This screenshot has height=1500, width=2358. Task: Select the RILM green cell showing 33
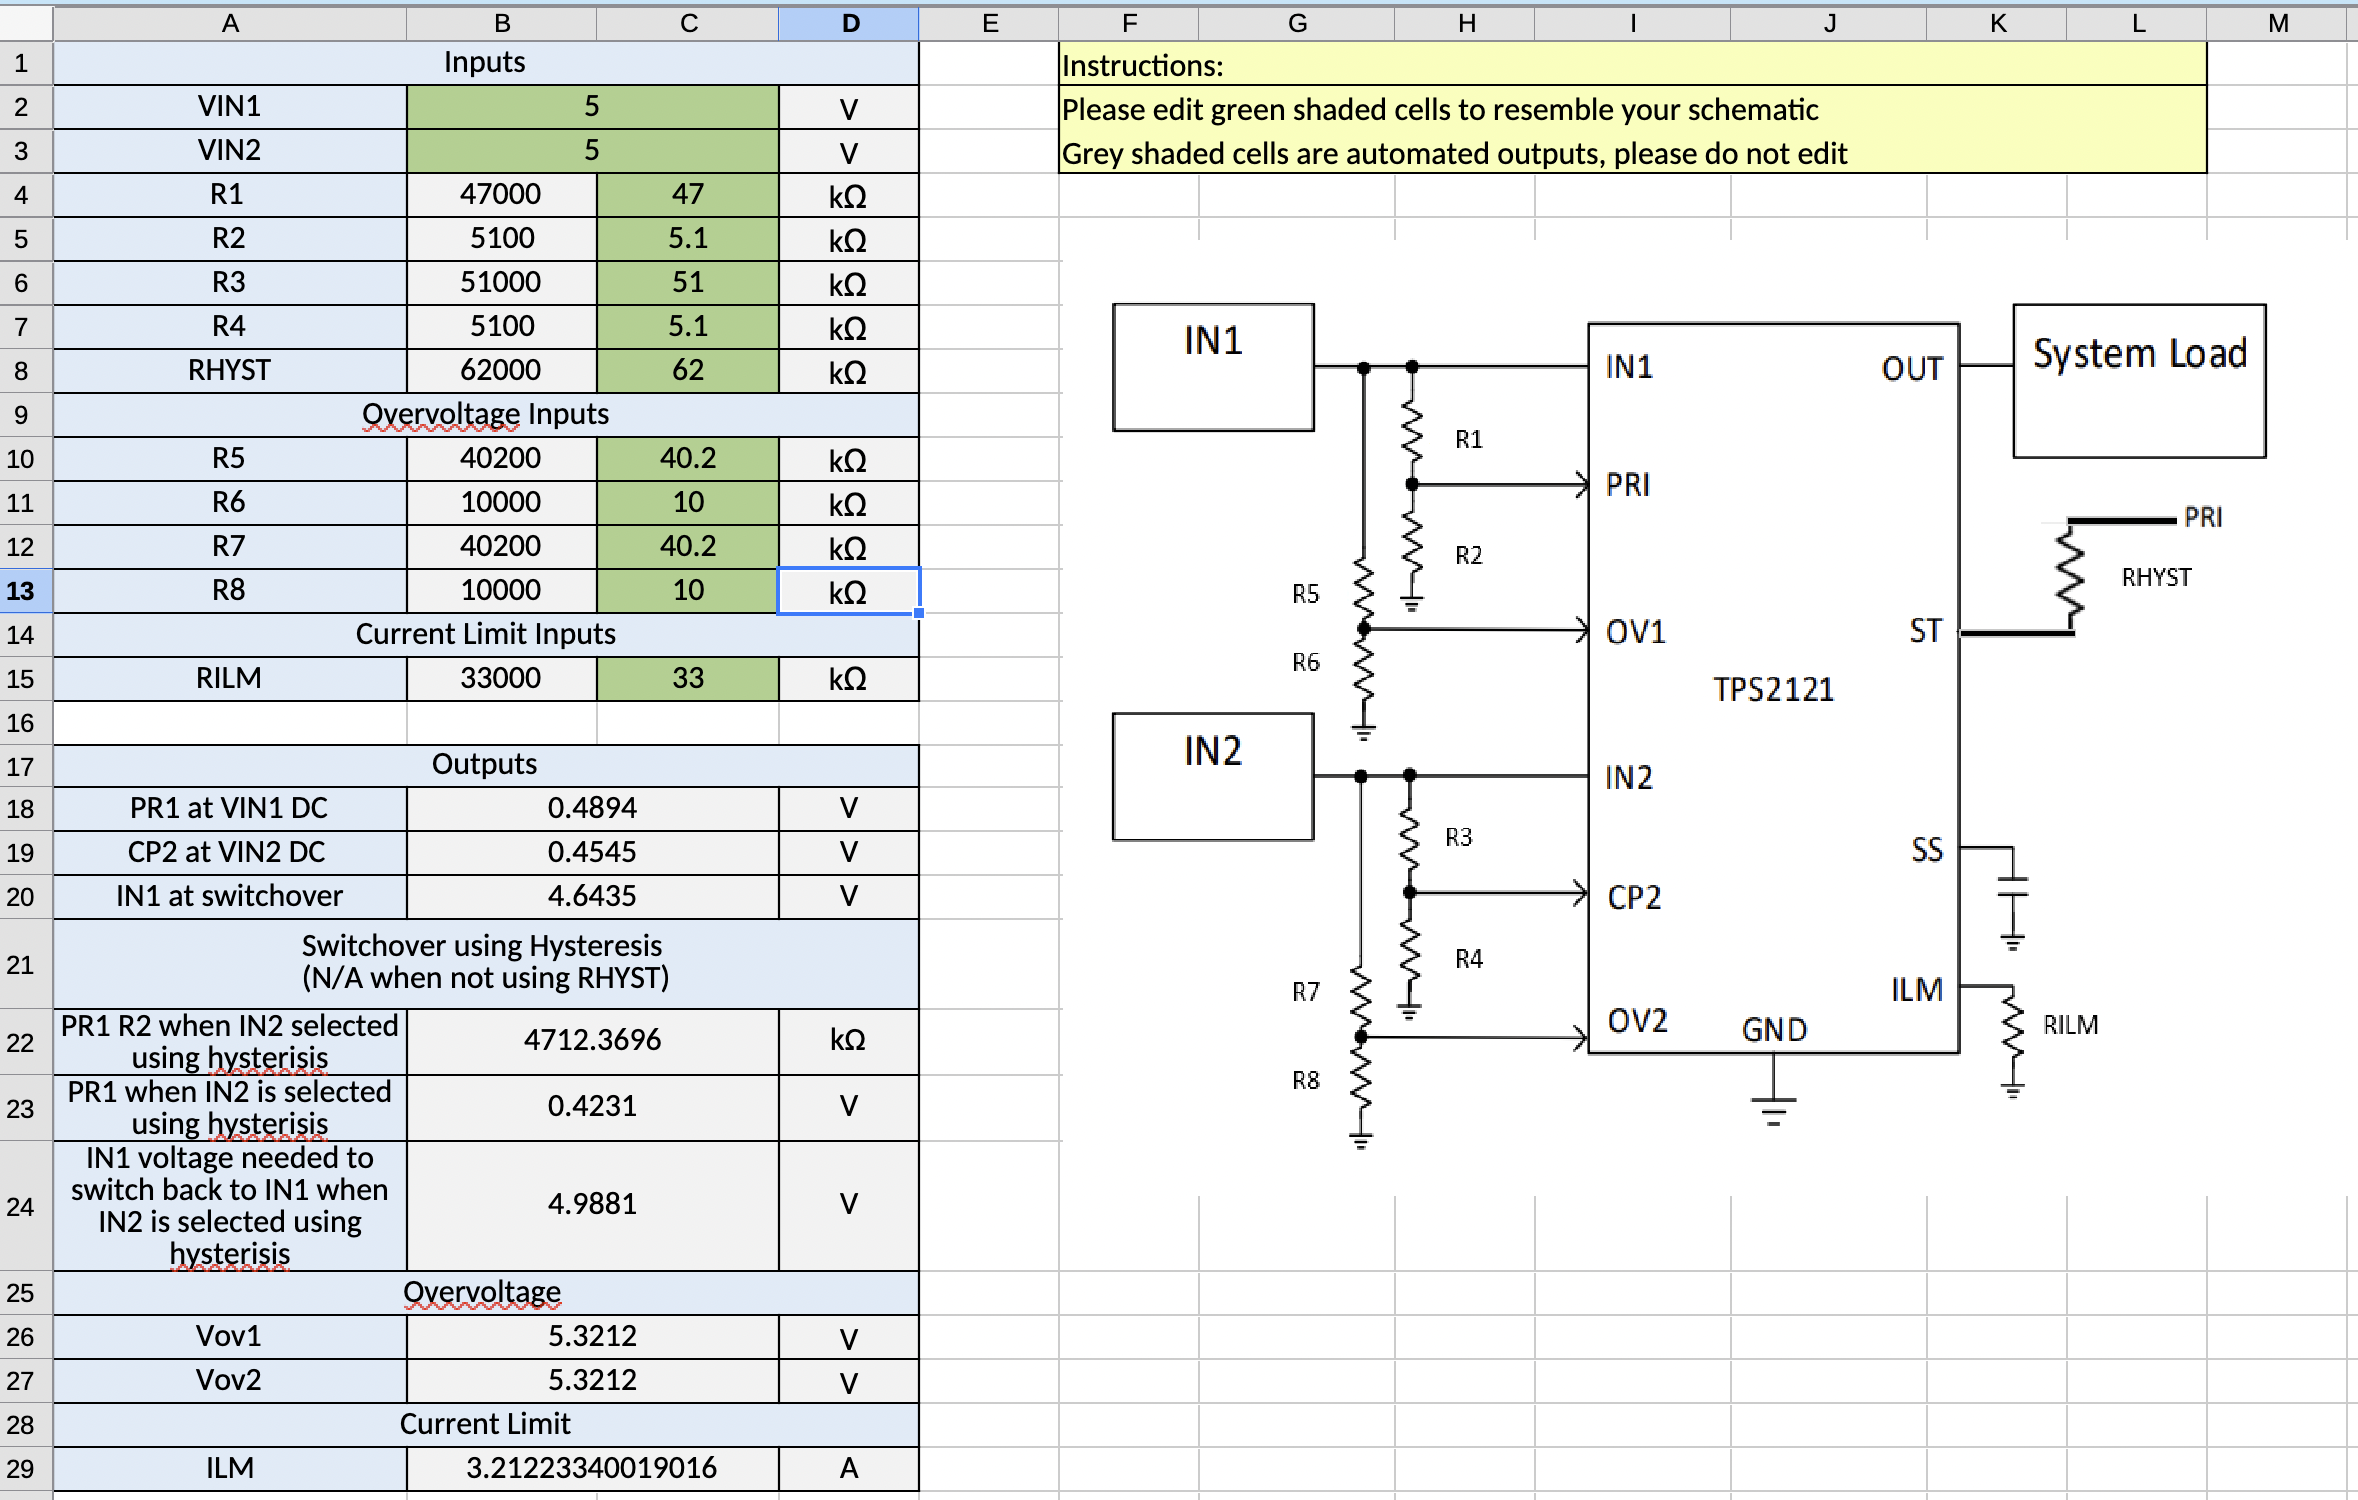pos(687,679)
